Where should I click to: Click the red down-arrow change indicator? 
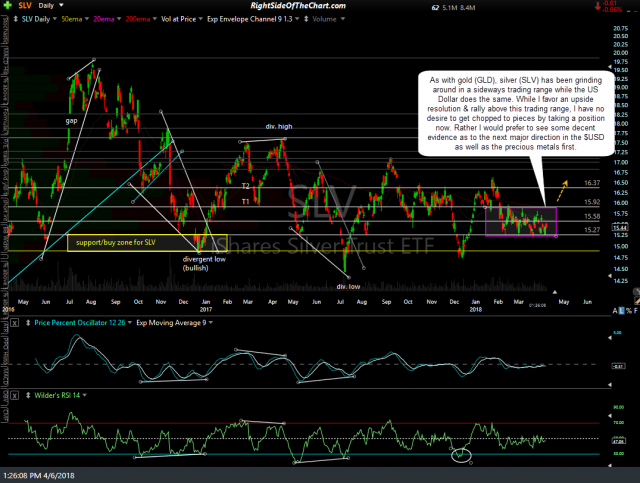pos(598,6)
